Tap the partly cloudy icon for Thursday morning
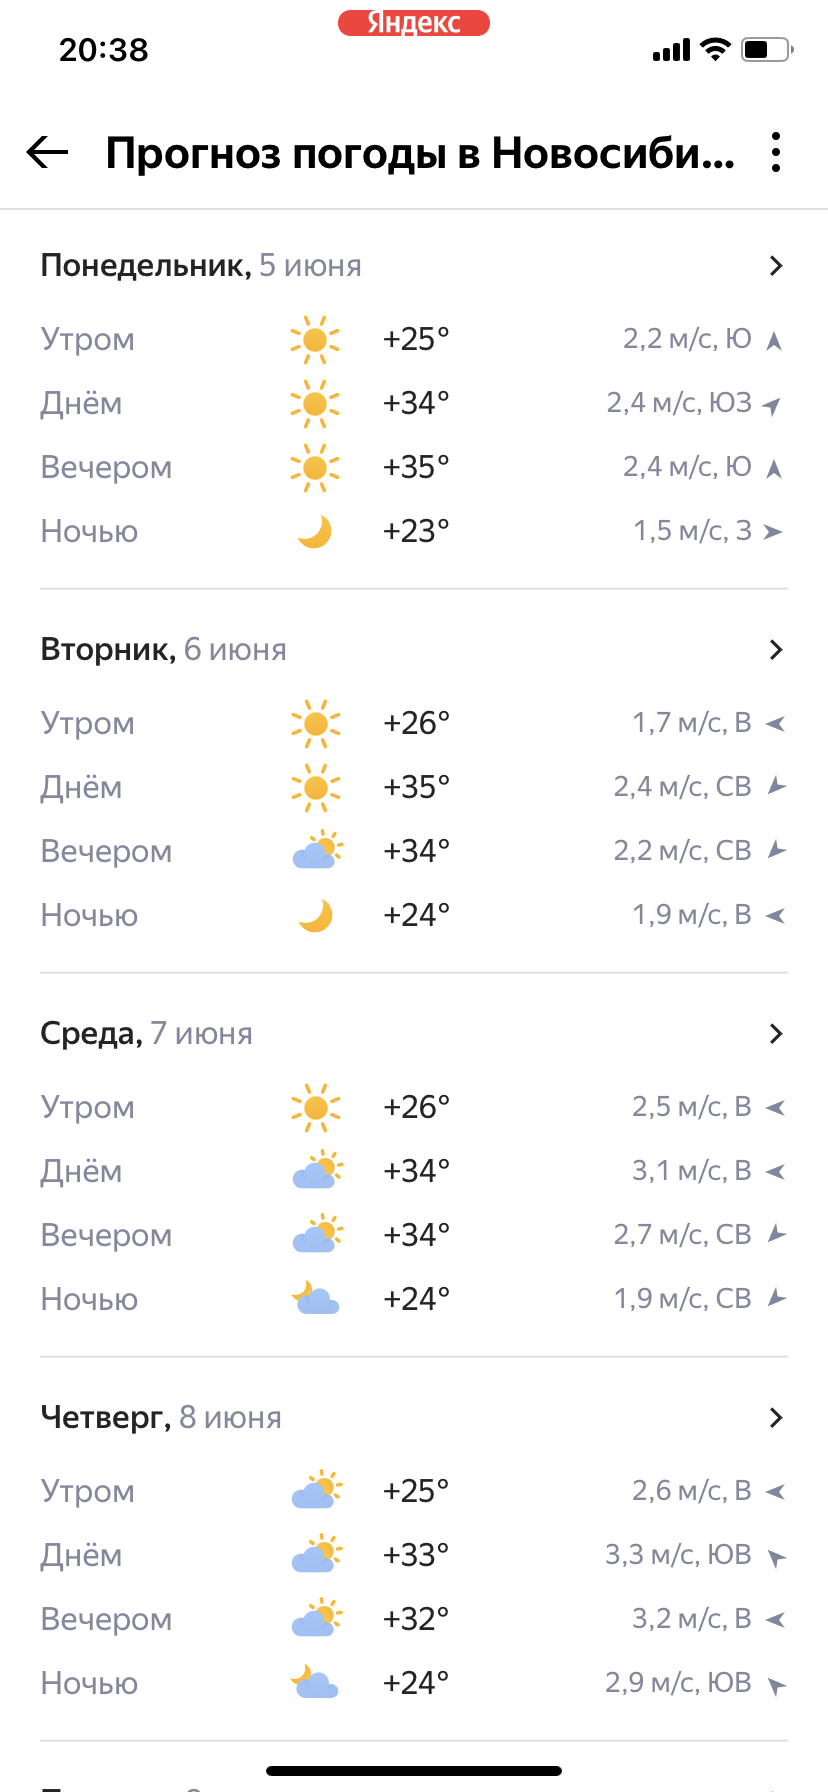Screen dimensions: 828x1792 pos(317,1491)
